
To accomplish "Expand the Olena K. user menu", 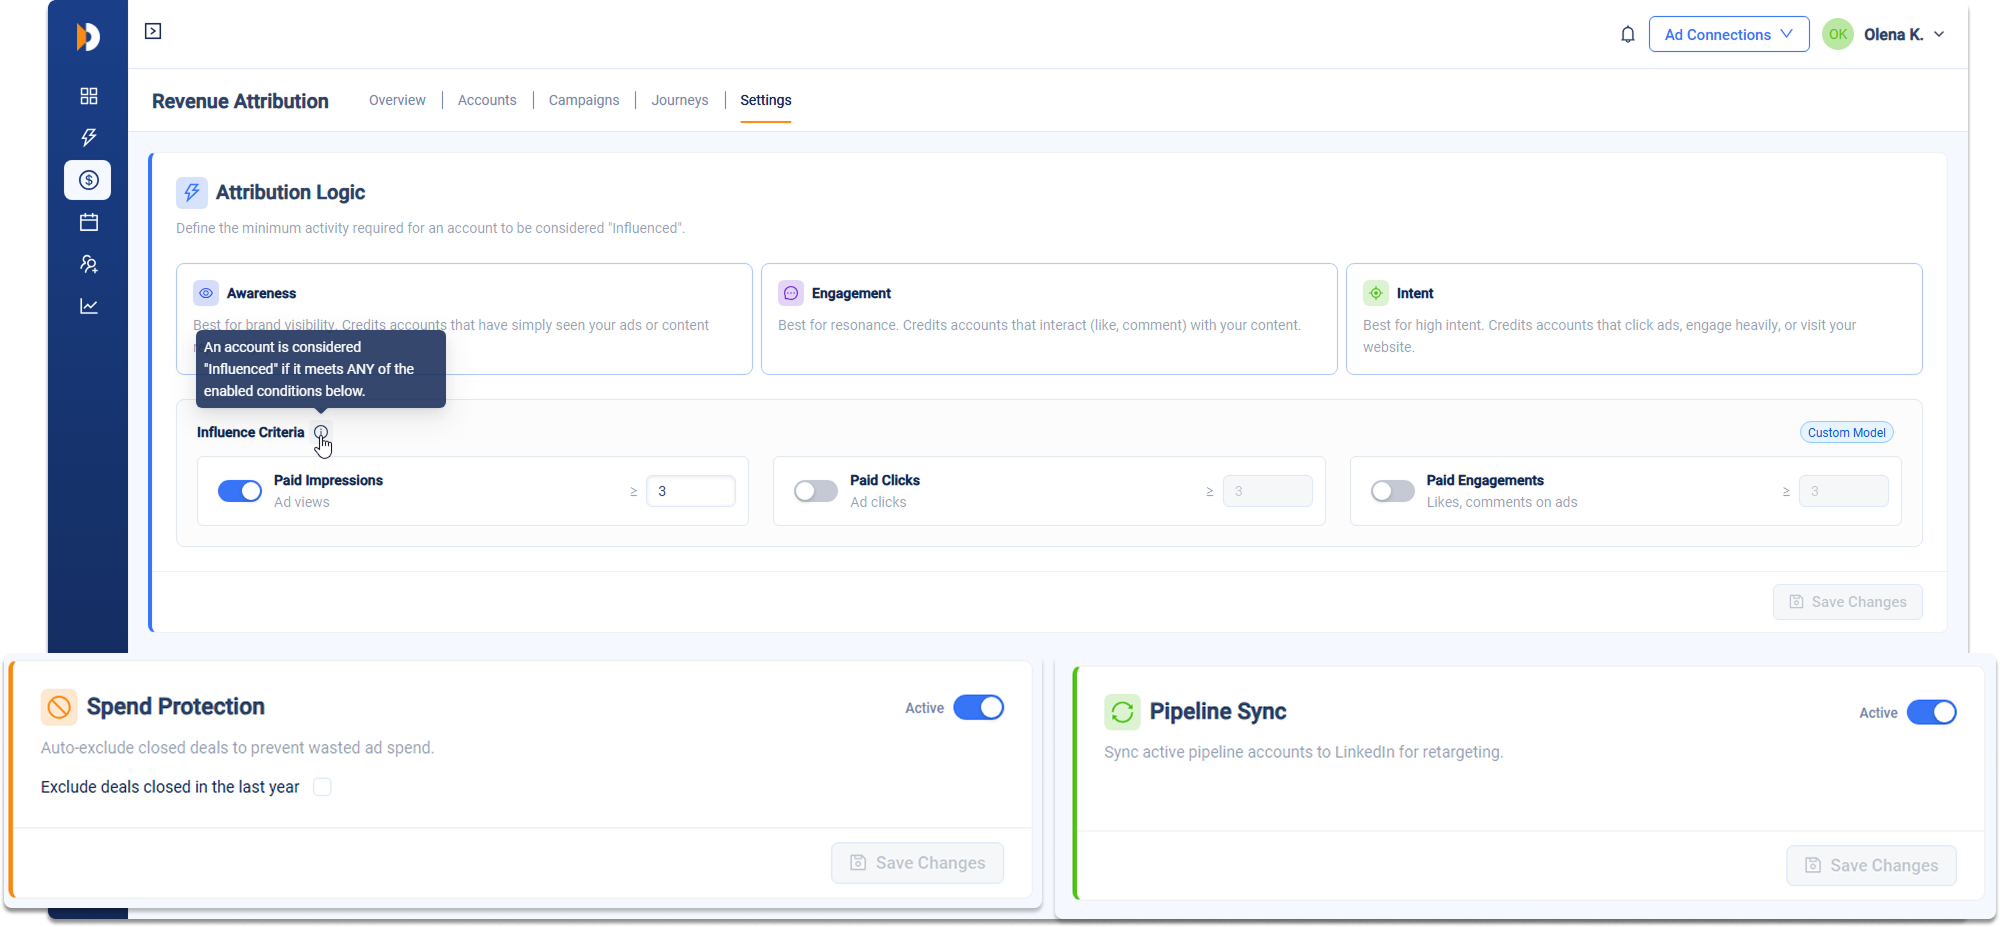I will [1901, 35].
